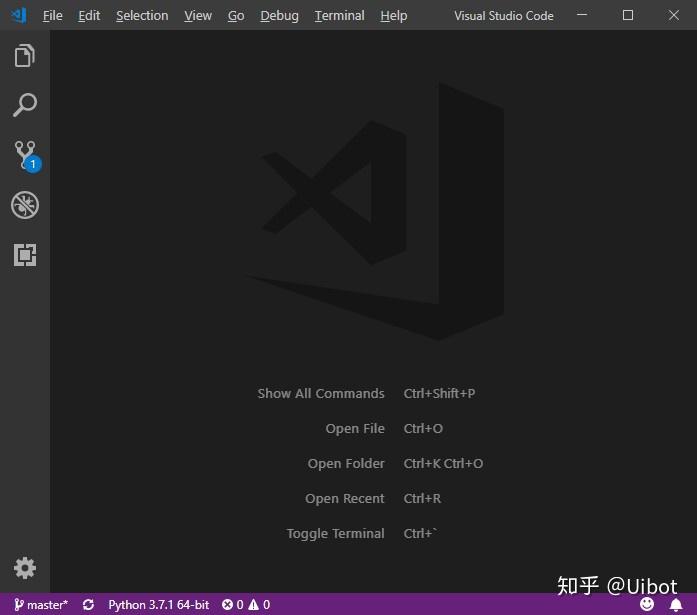Maximize the Visual Studio Code window

(x=628, y=15)
